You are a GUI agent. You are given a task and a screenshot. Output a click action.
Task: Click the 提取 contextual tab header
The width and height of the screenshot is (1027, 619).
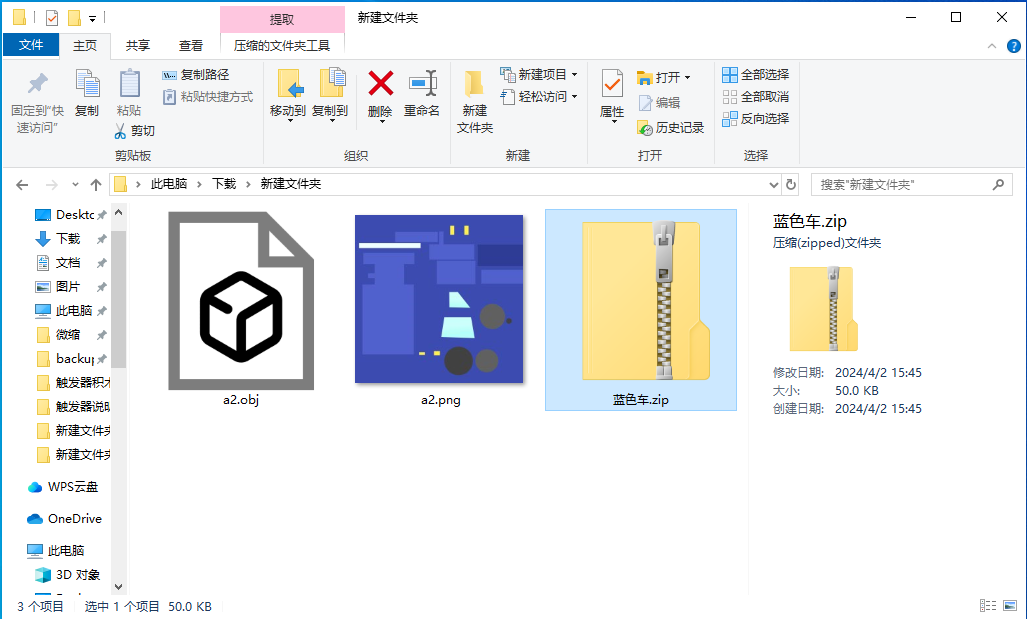(282, 20)
